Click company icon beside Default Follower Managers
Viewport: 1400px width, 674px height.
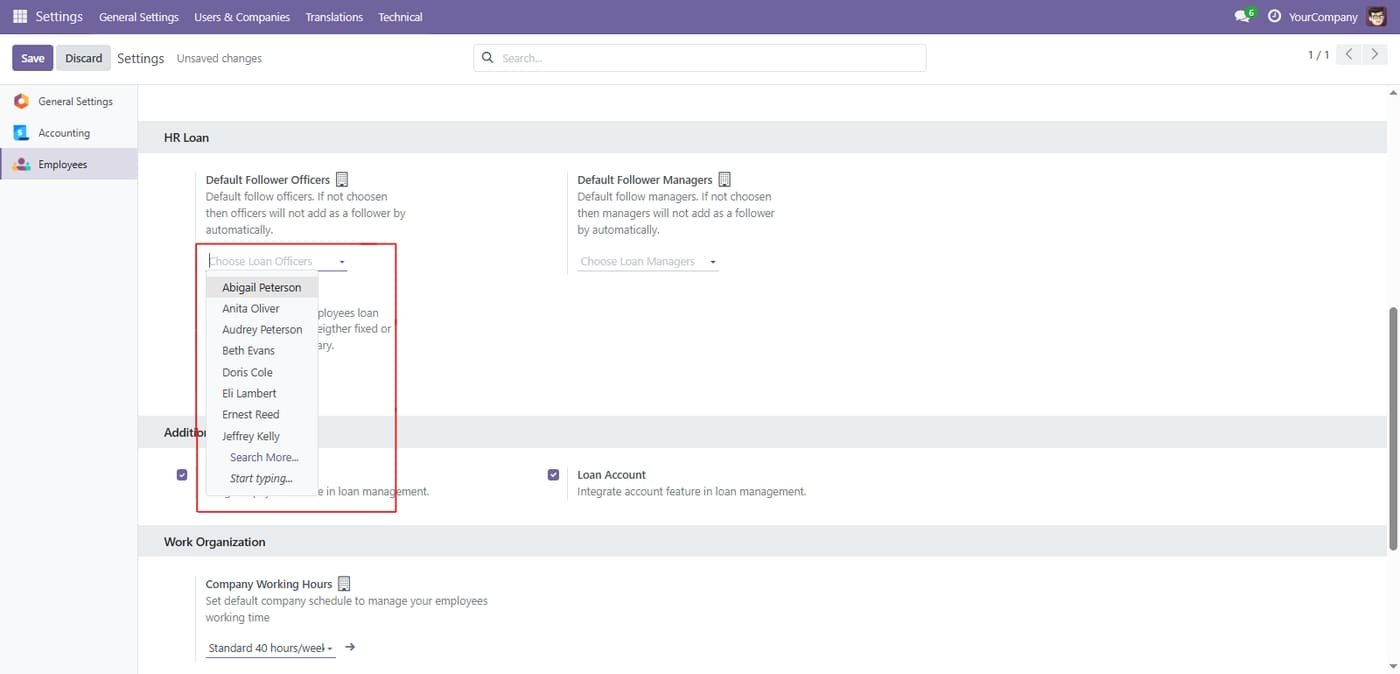(725, 180)
